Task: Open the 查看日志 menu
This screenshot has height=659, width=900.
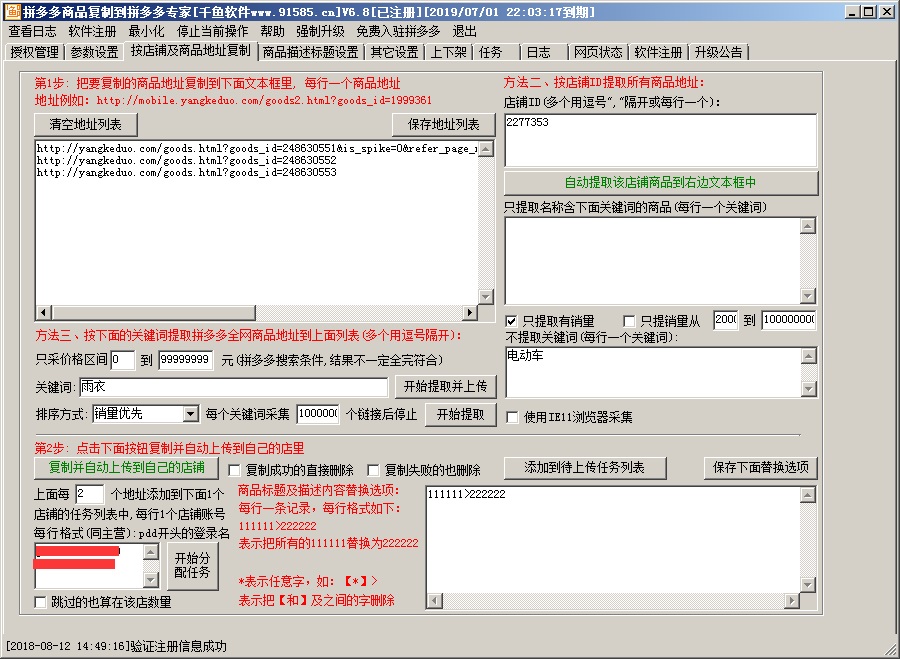Action: (32, 31)
